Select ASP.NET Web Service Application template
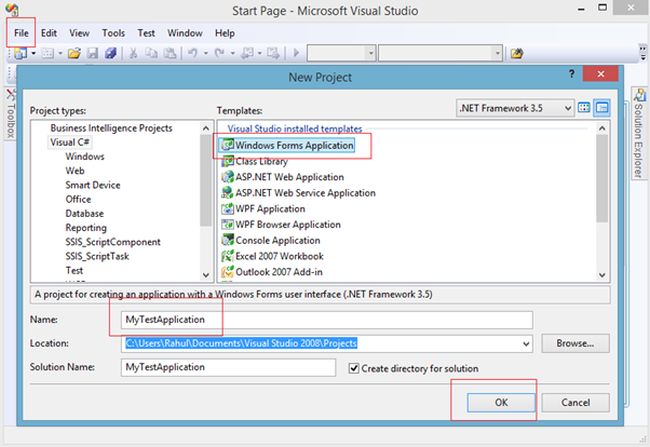 tap(298, 193)
